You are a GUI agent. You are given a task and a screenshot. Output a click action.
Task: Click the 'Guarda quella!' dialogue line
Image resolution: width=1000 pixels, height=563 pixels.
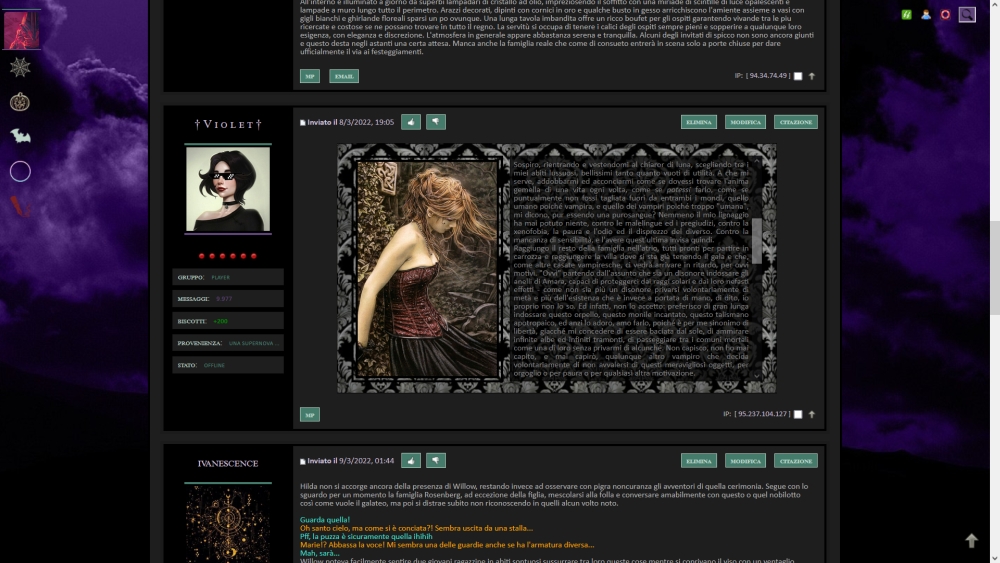[325, 520]
